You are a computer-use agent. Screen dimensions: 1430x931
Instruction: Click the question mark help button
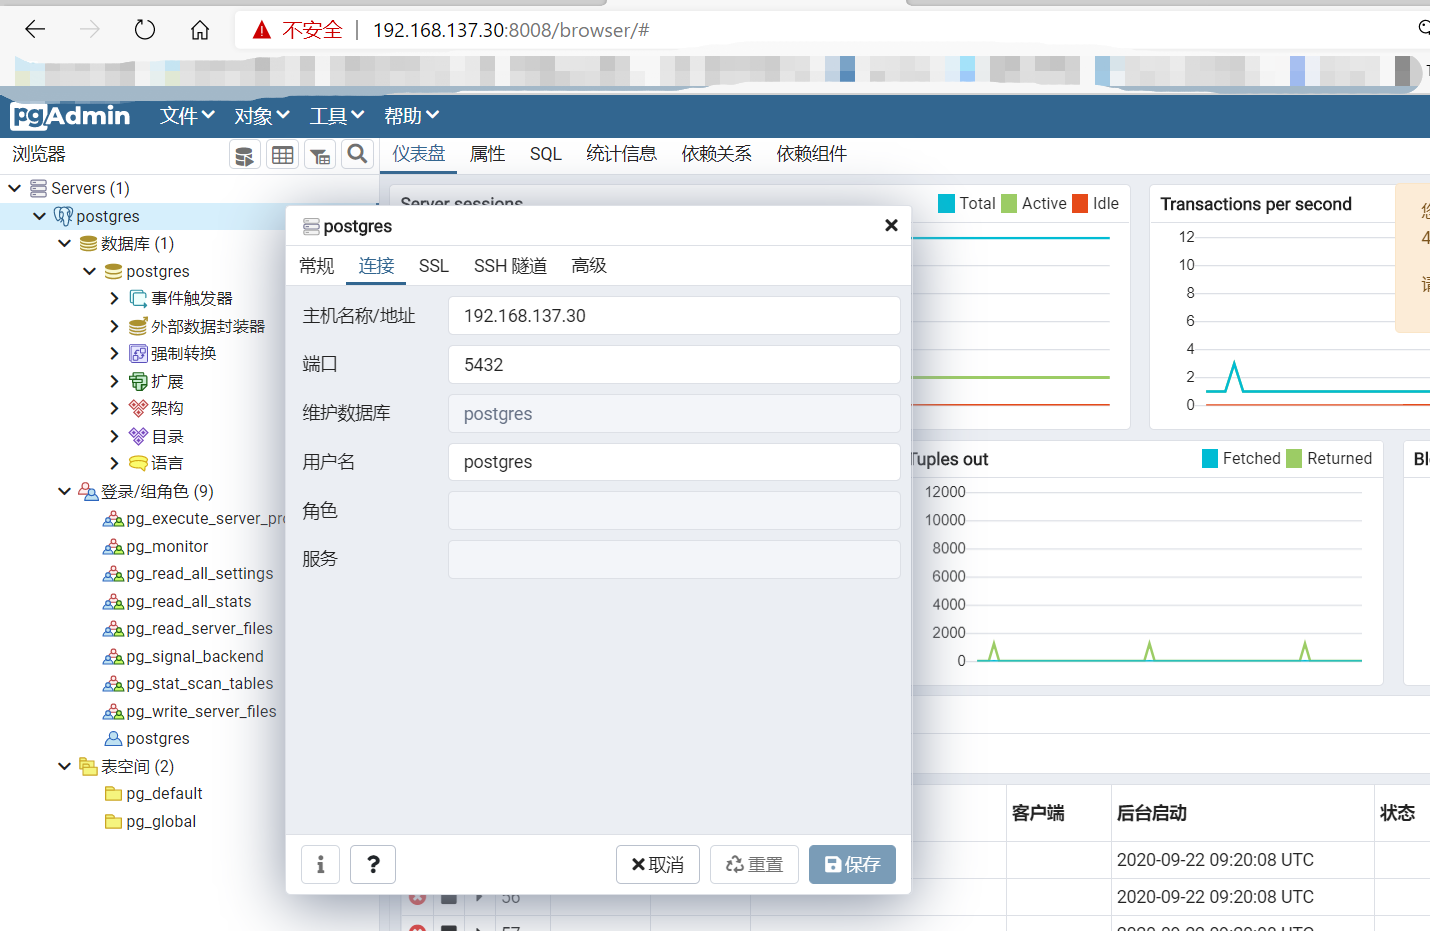pos(373,864)
